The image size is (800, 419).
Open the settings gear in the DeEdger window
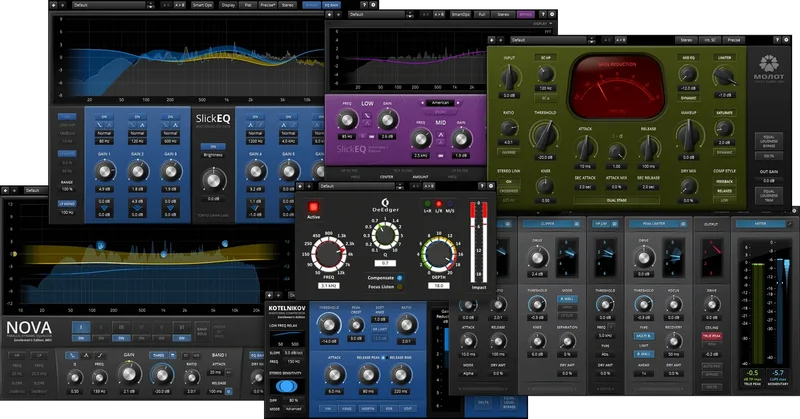[490, 186]
